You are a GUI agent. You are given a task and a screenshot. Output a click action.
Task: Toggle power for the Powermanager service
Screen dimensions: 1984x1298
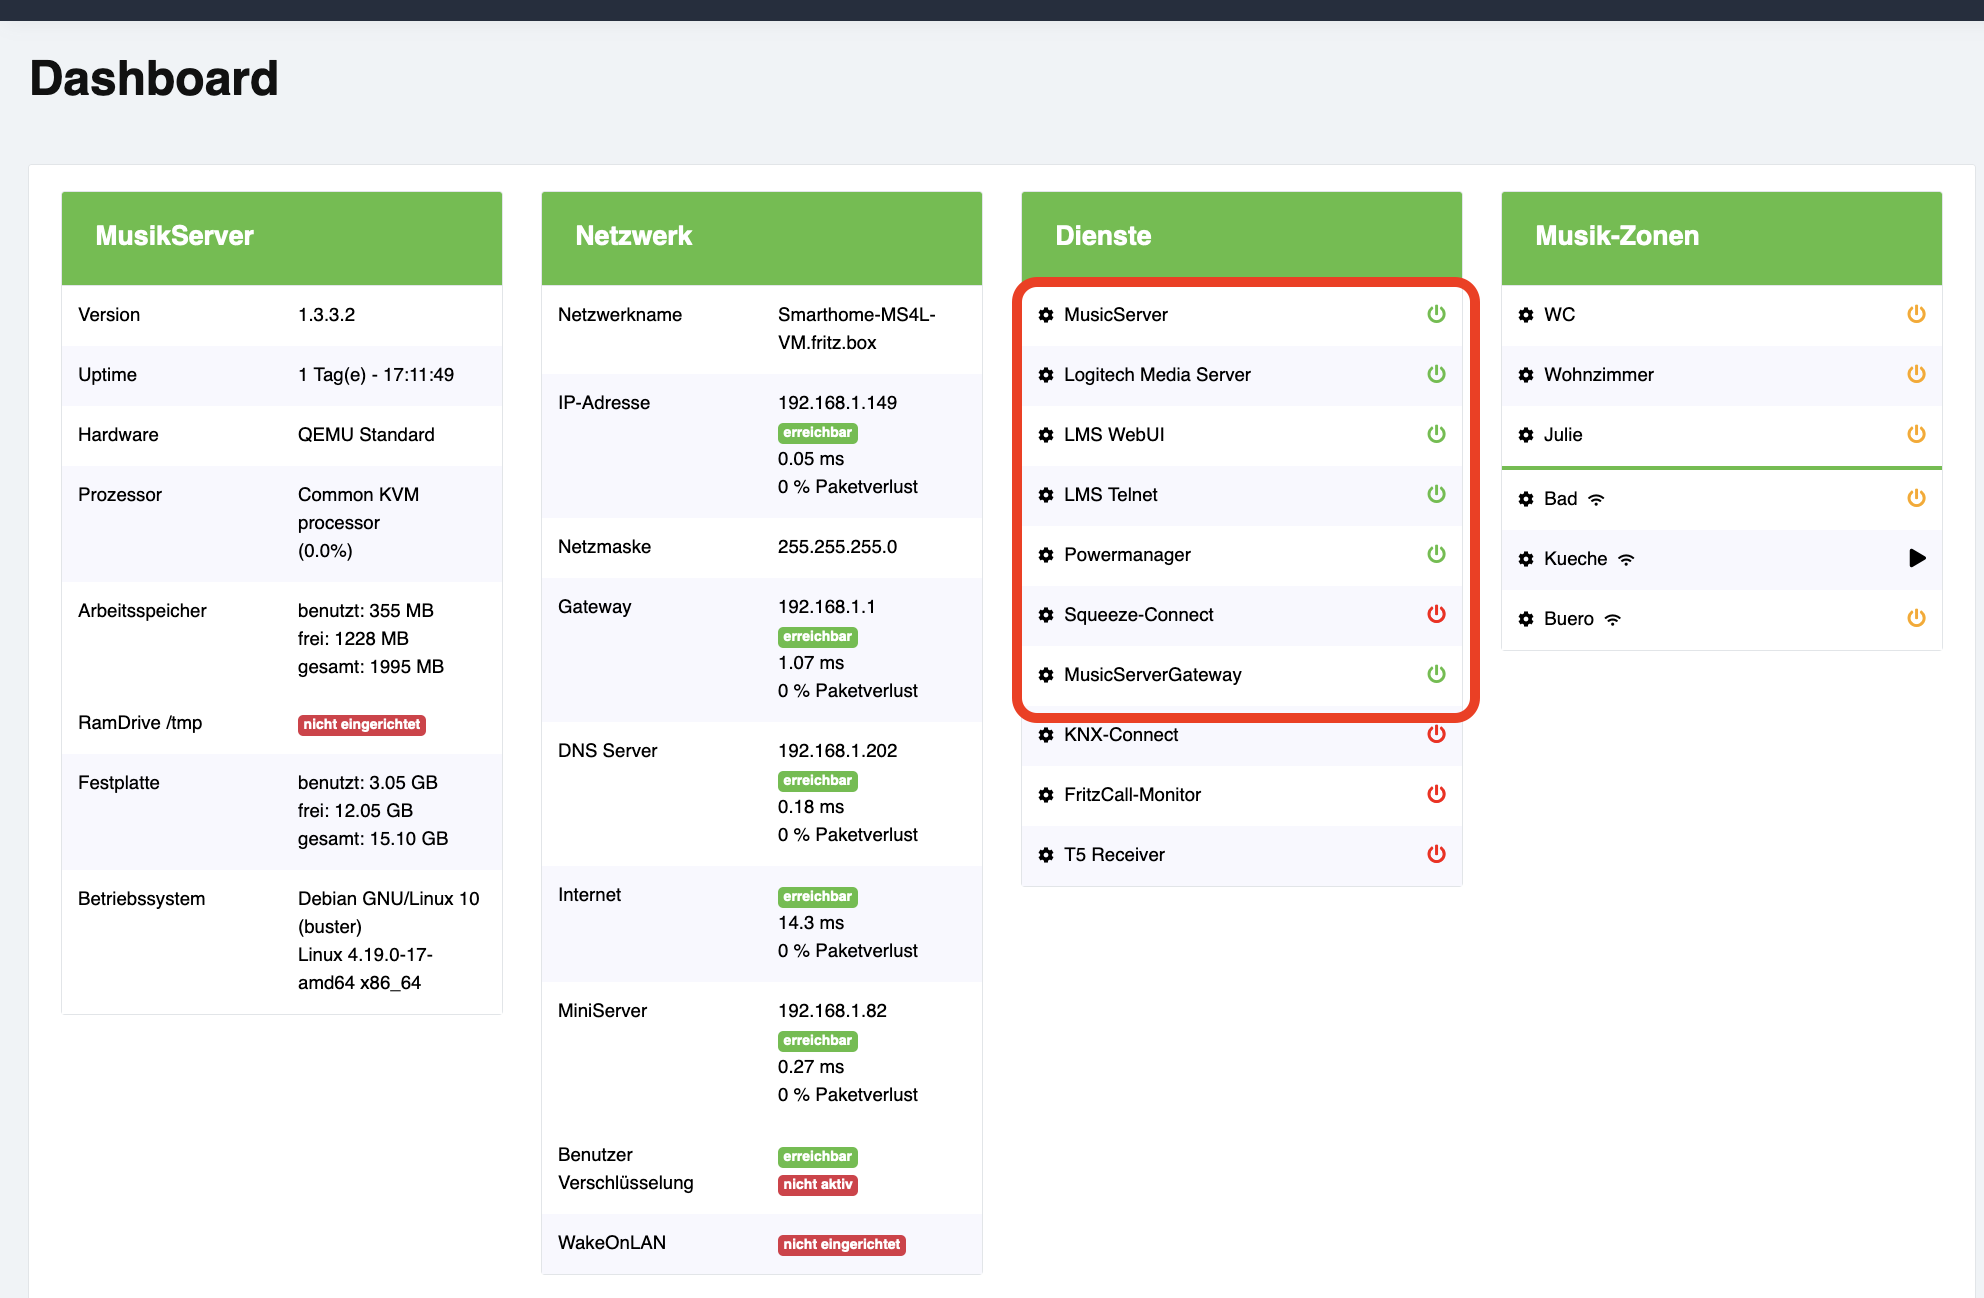[1436, 554]
